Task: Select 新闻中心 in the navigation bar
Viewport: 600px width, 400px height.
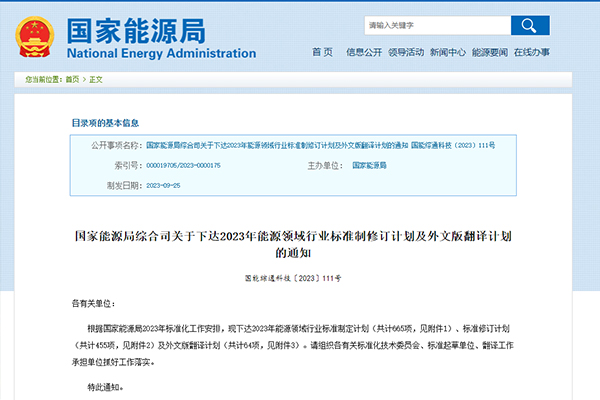Action: tap(447, 52)
